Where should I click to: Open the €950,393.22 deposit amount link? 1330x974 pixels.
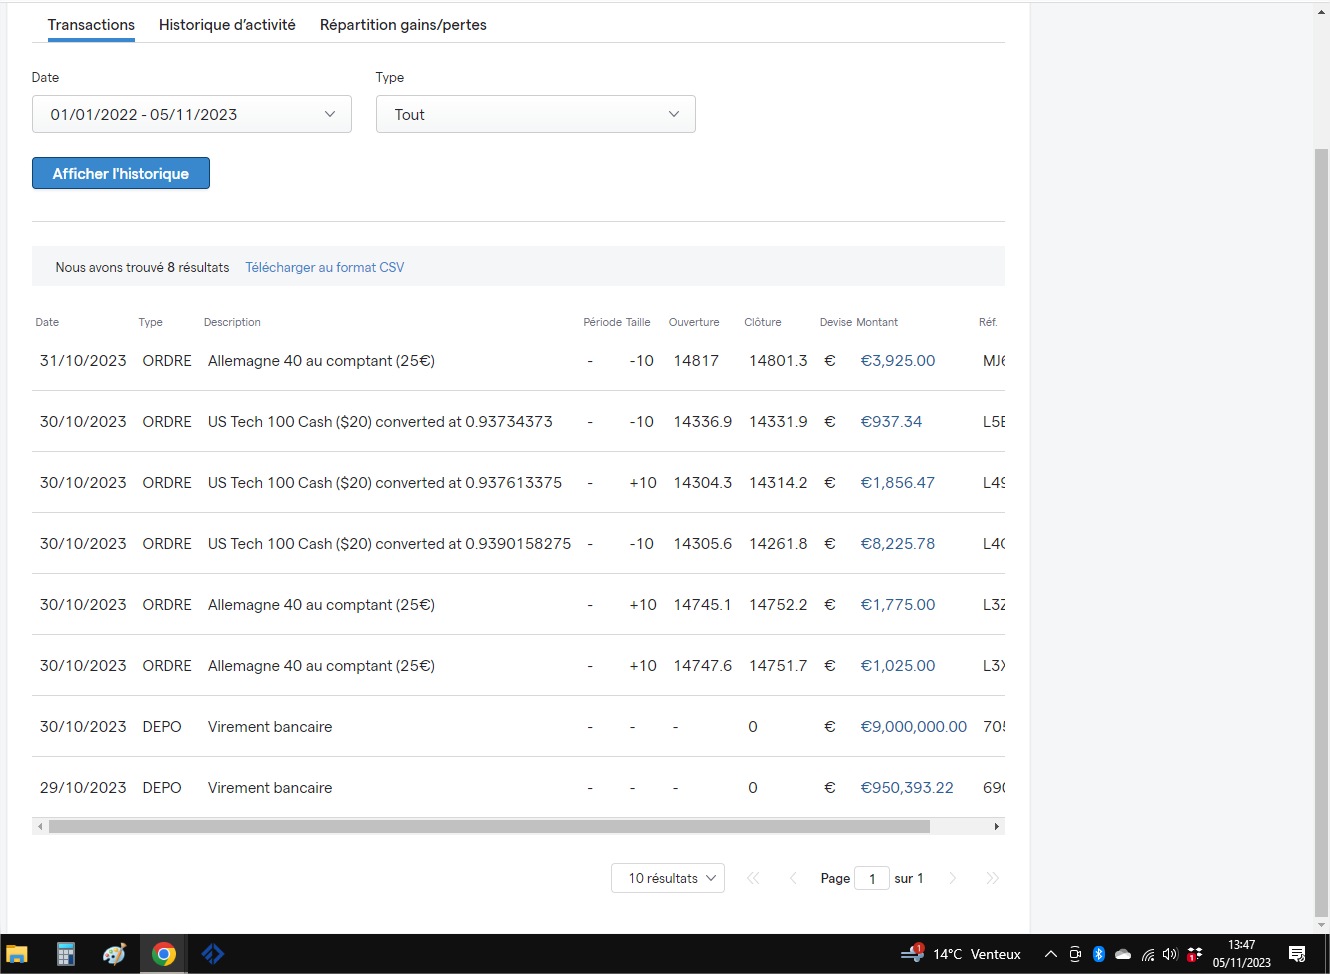pyautogui.click(x=907, y=788)
